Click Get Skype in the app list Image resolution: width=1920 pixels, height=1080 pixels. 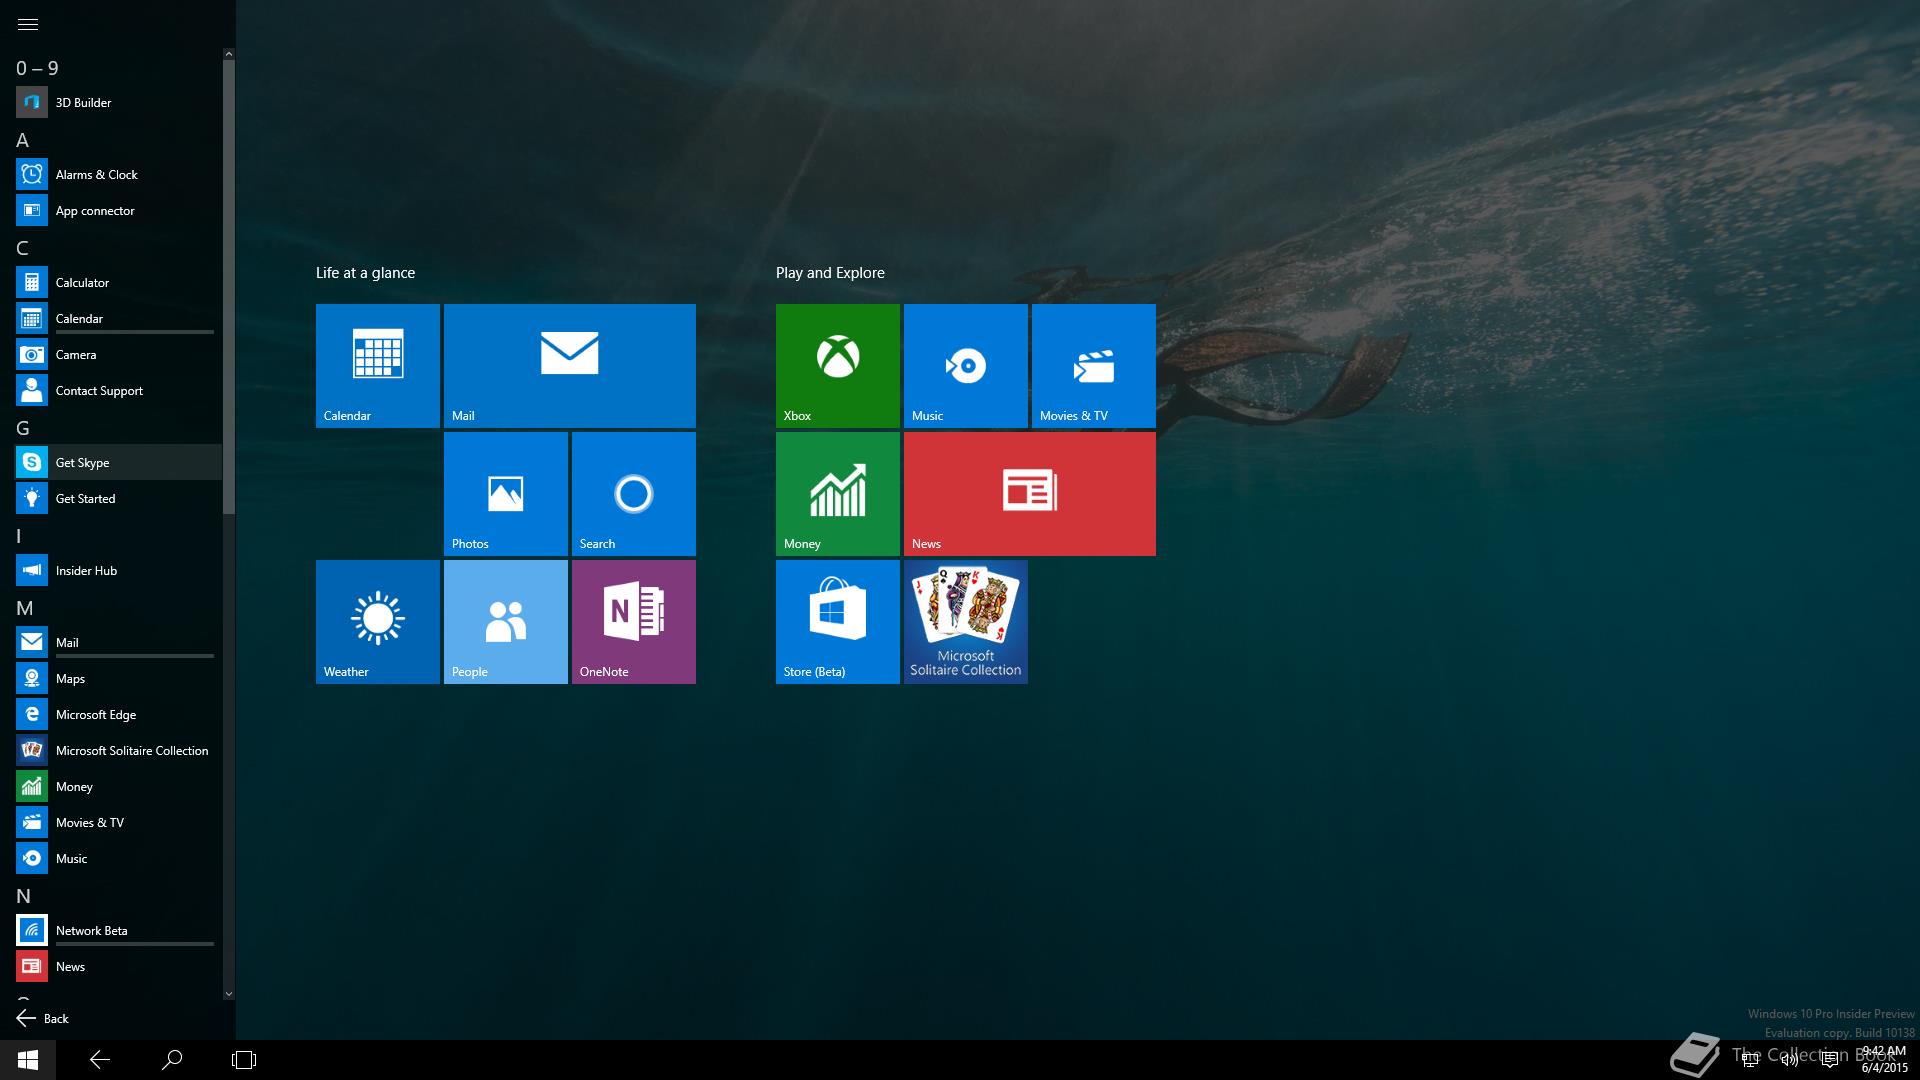pyautogui.click(x=118, y=462)
